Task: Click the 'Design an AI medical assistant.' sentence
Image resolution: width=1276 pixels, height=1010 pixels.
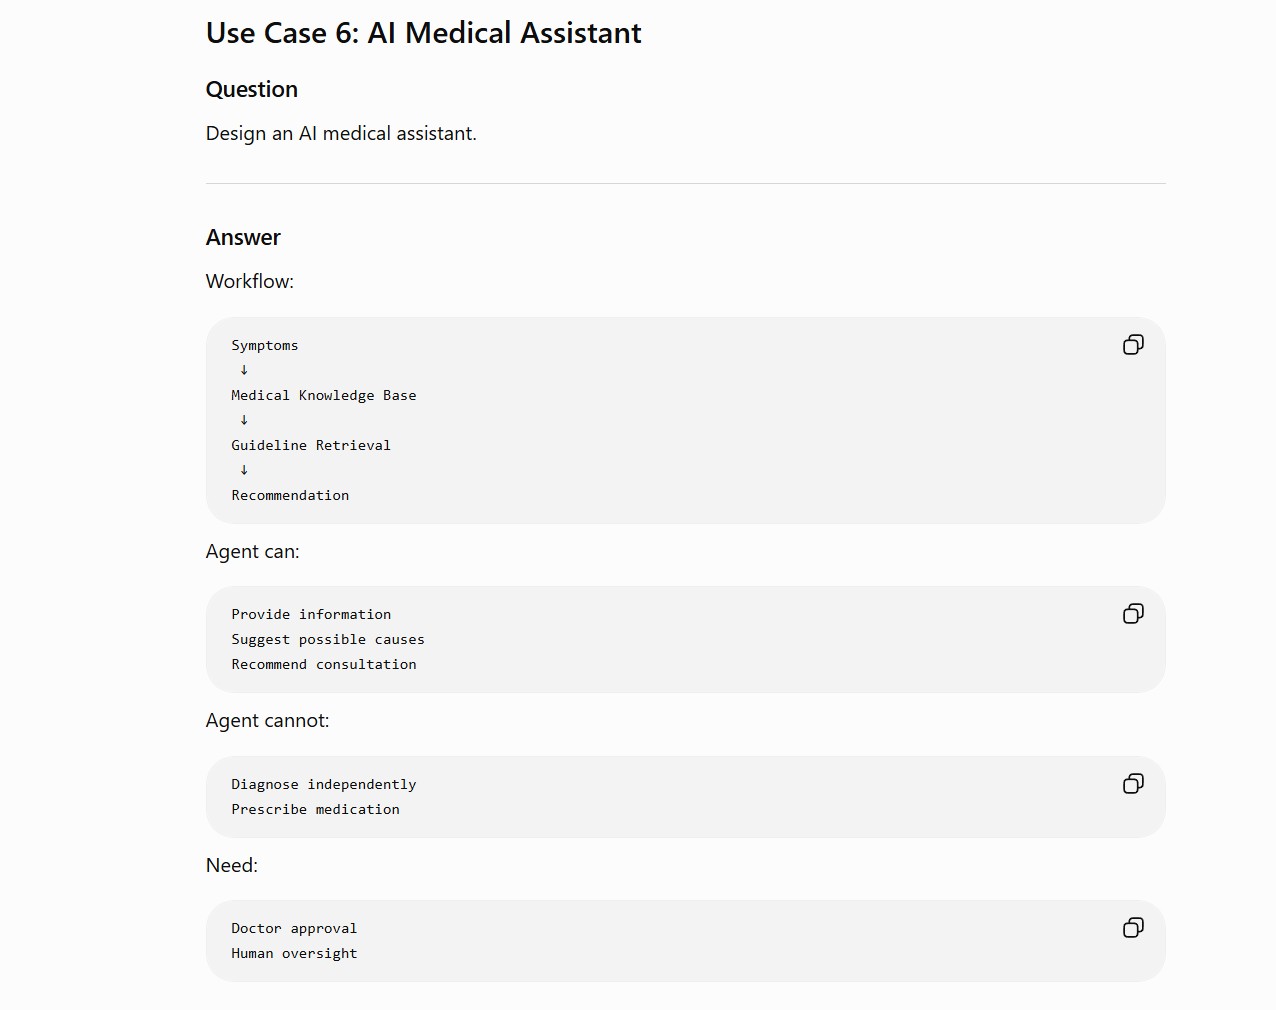Action: (341, 134)
